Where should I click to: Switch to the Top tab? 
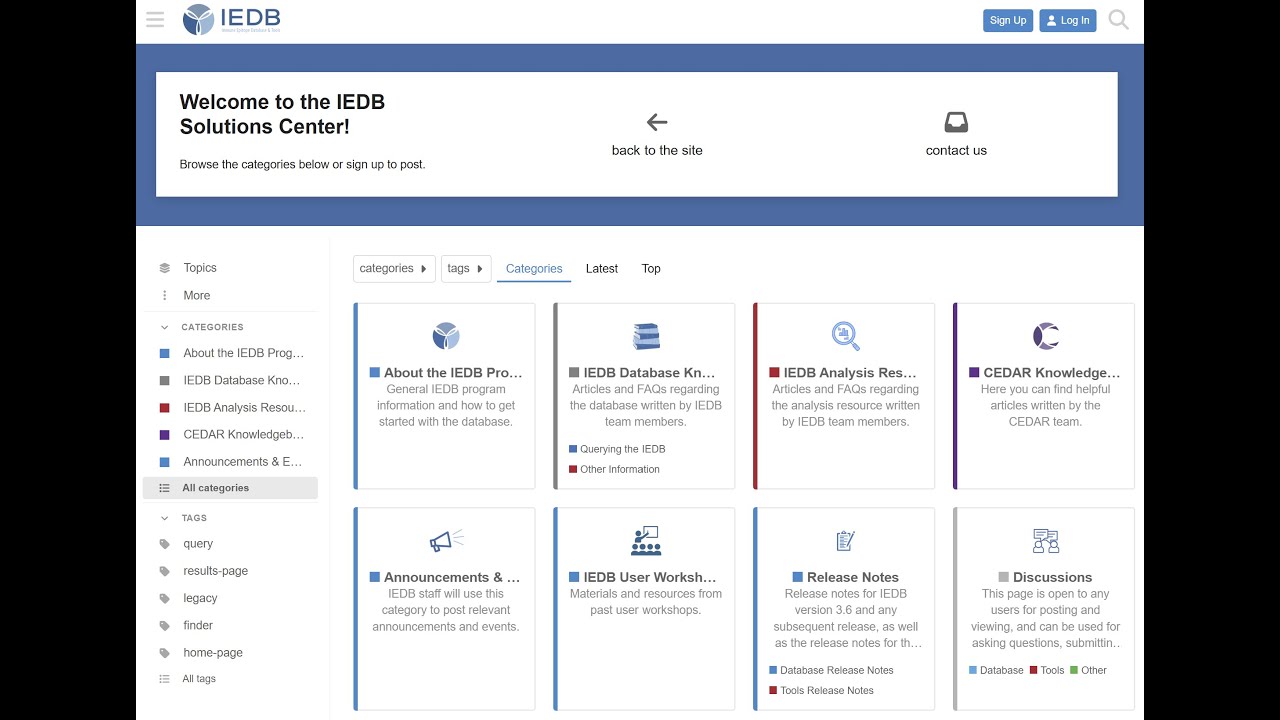(651, 268)
